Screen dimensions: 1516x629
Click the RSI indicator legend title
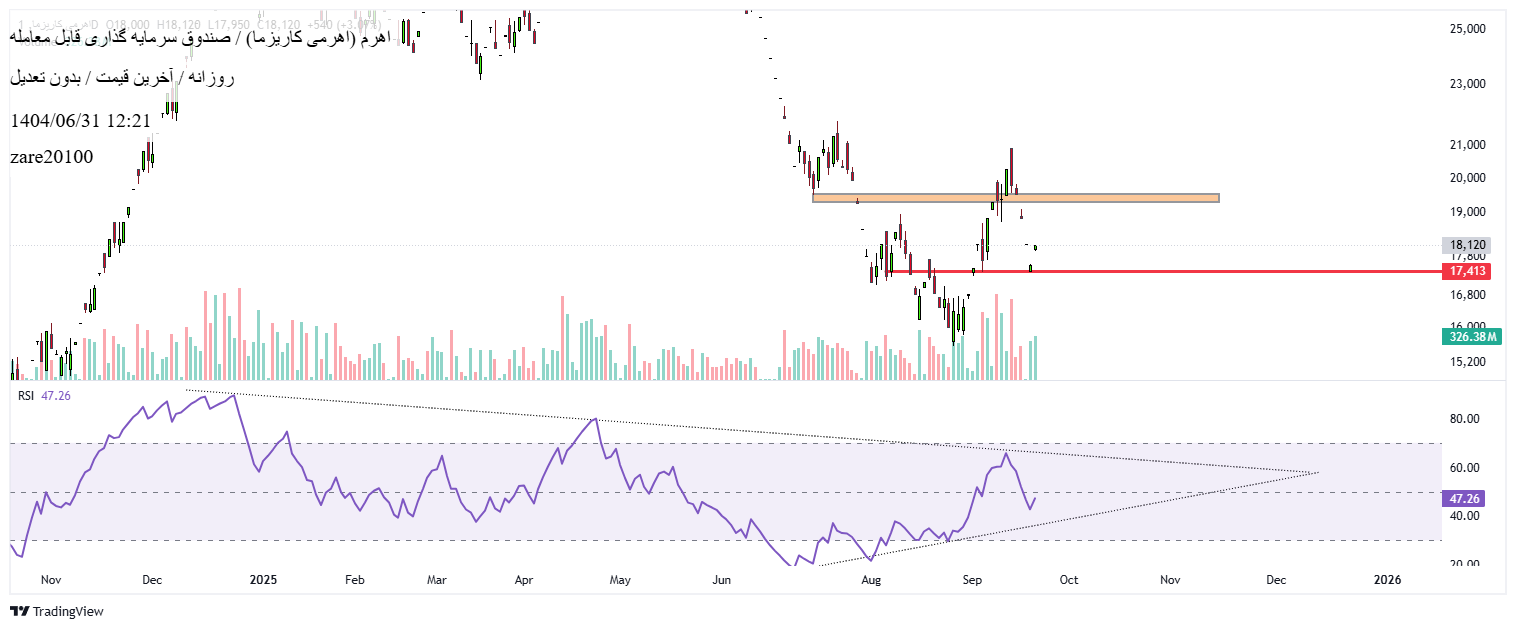[26, 396]
